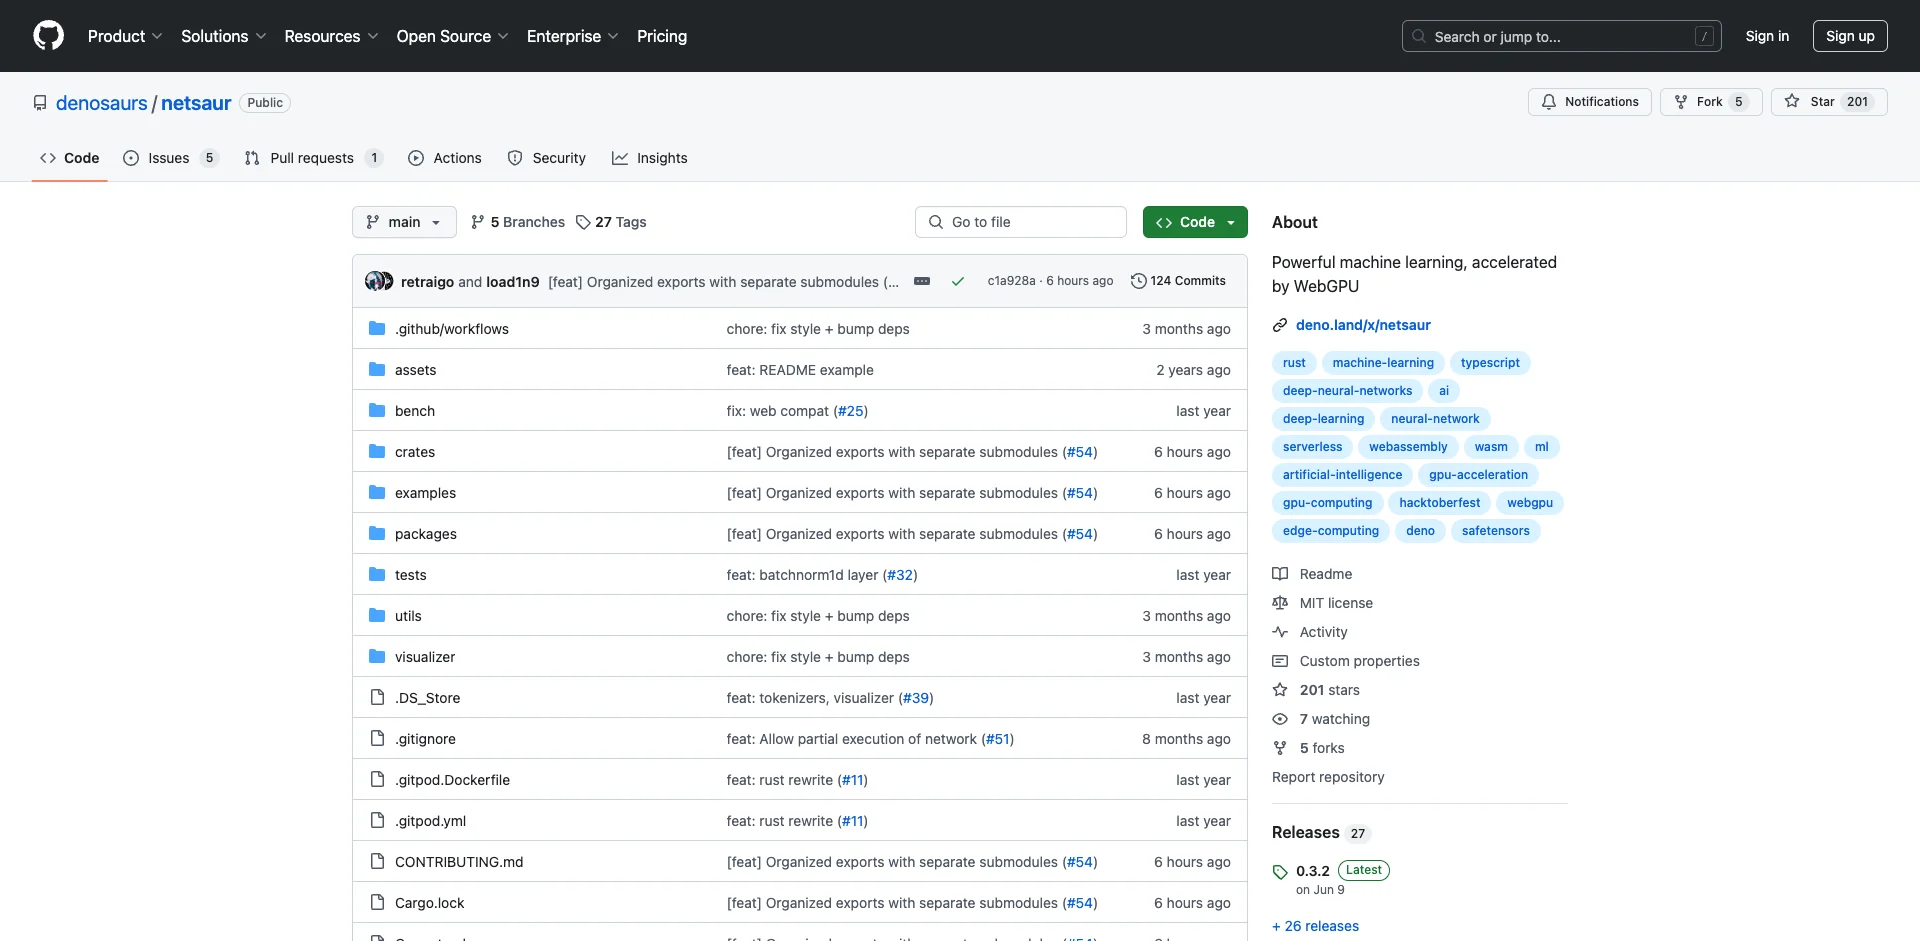
Task: Select the machine-learning topic tag
Action: [x=1383, y=363]
